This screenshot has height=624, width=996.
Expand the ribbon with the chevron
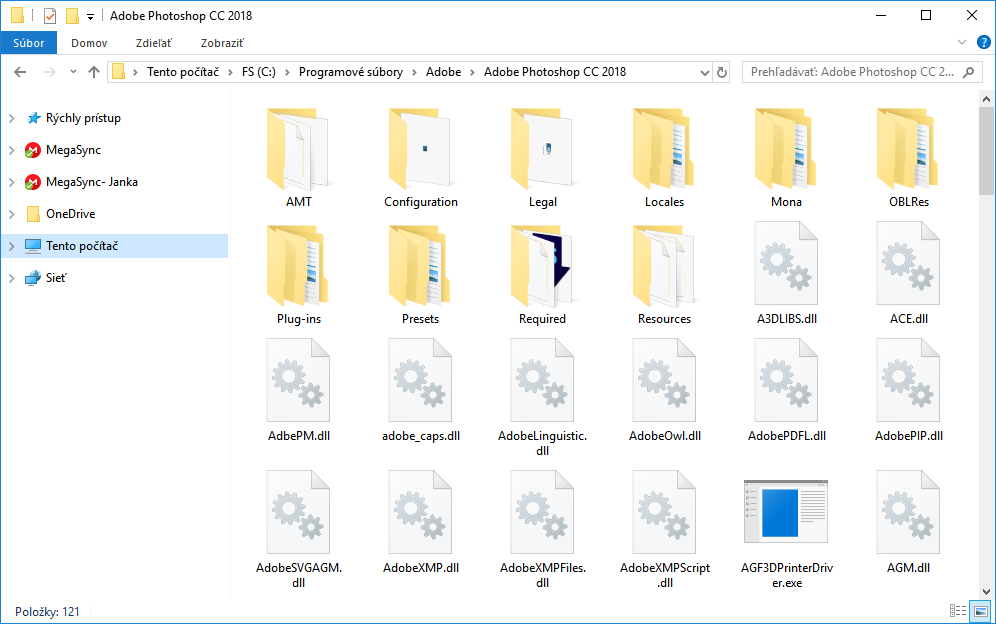[x=962, y=43]
